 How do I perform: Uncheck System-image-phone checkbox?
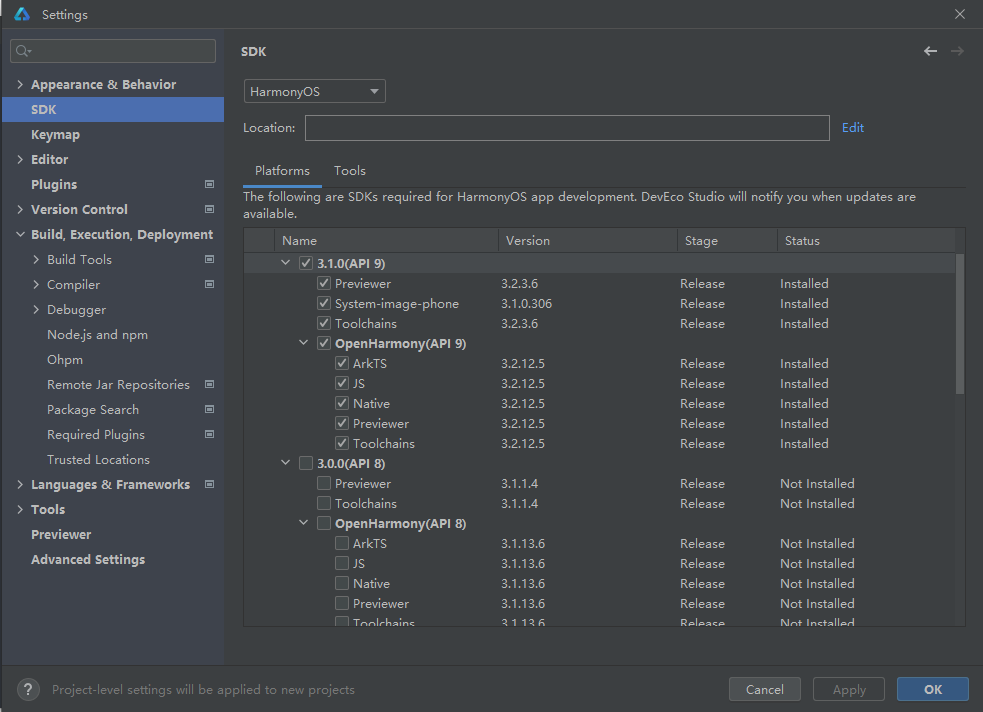(323, 303)
